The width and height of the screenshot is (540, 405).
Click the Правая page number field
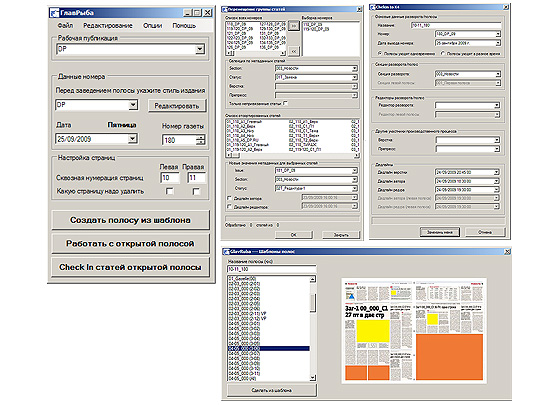click(x=196, y=178)
